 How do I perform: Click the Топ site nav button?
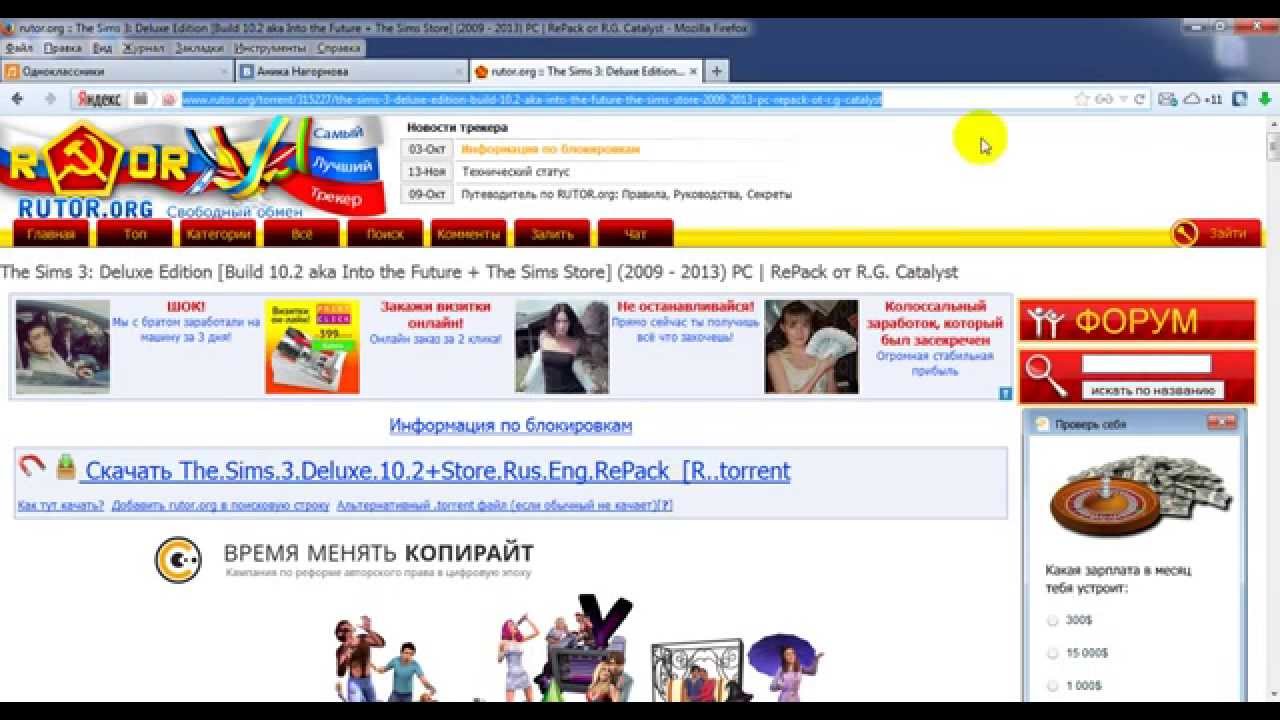[x=135, y=234]
